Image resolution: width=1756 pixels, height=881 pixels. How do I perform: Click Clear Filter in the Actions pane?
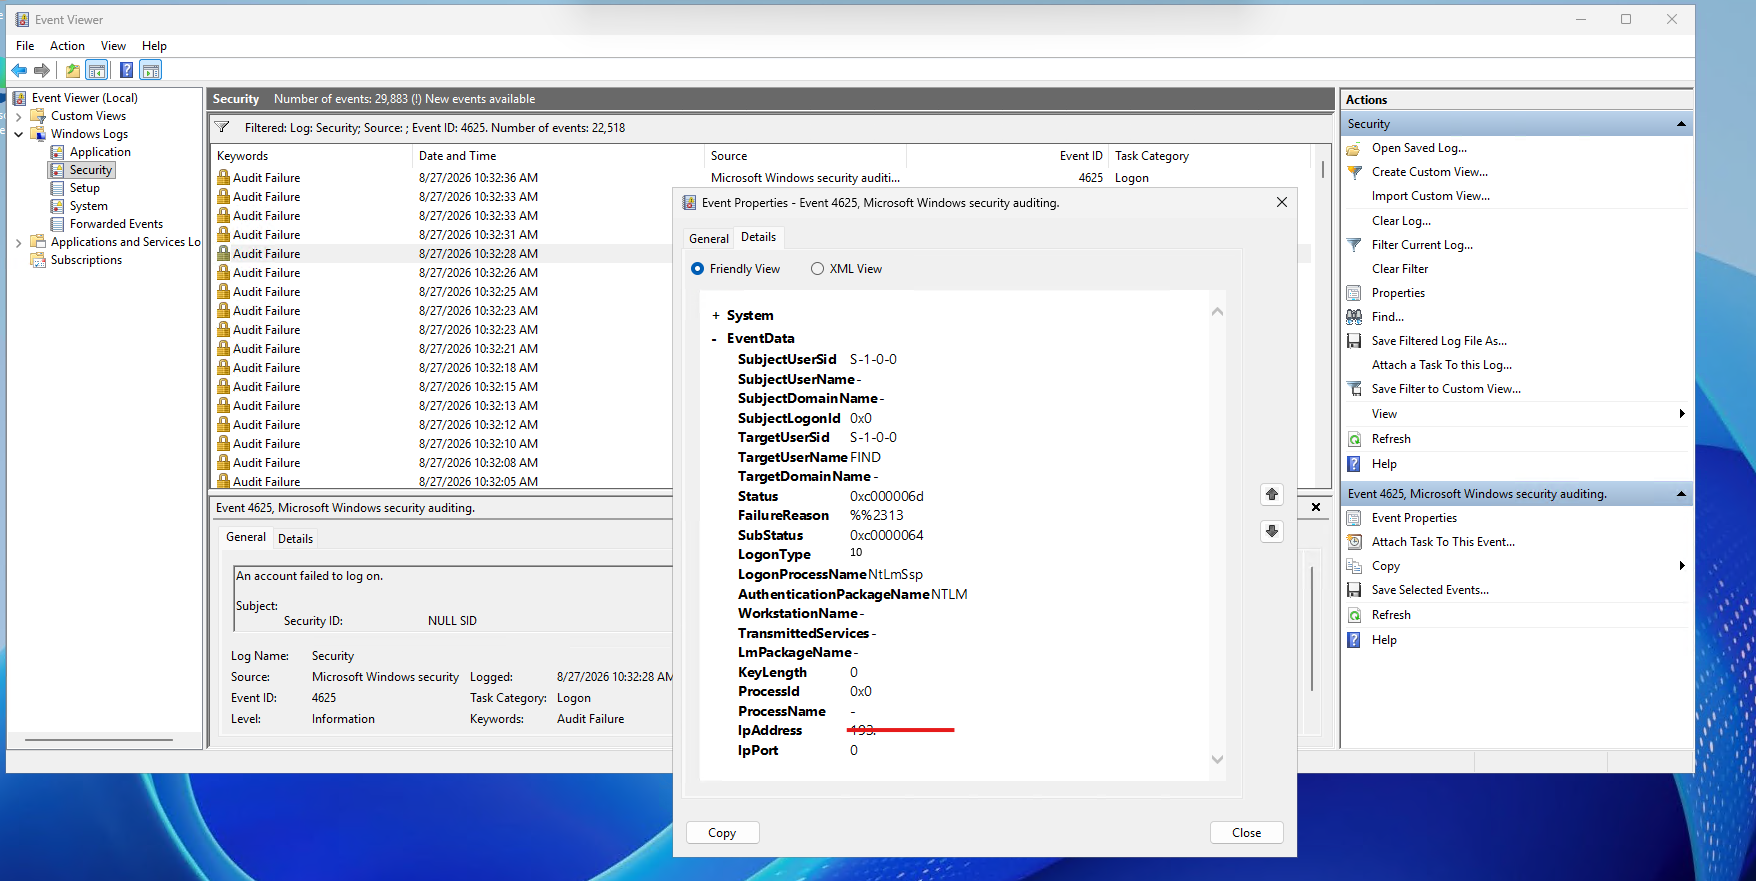1400,269
